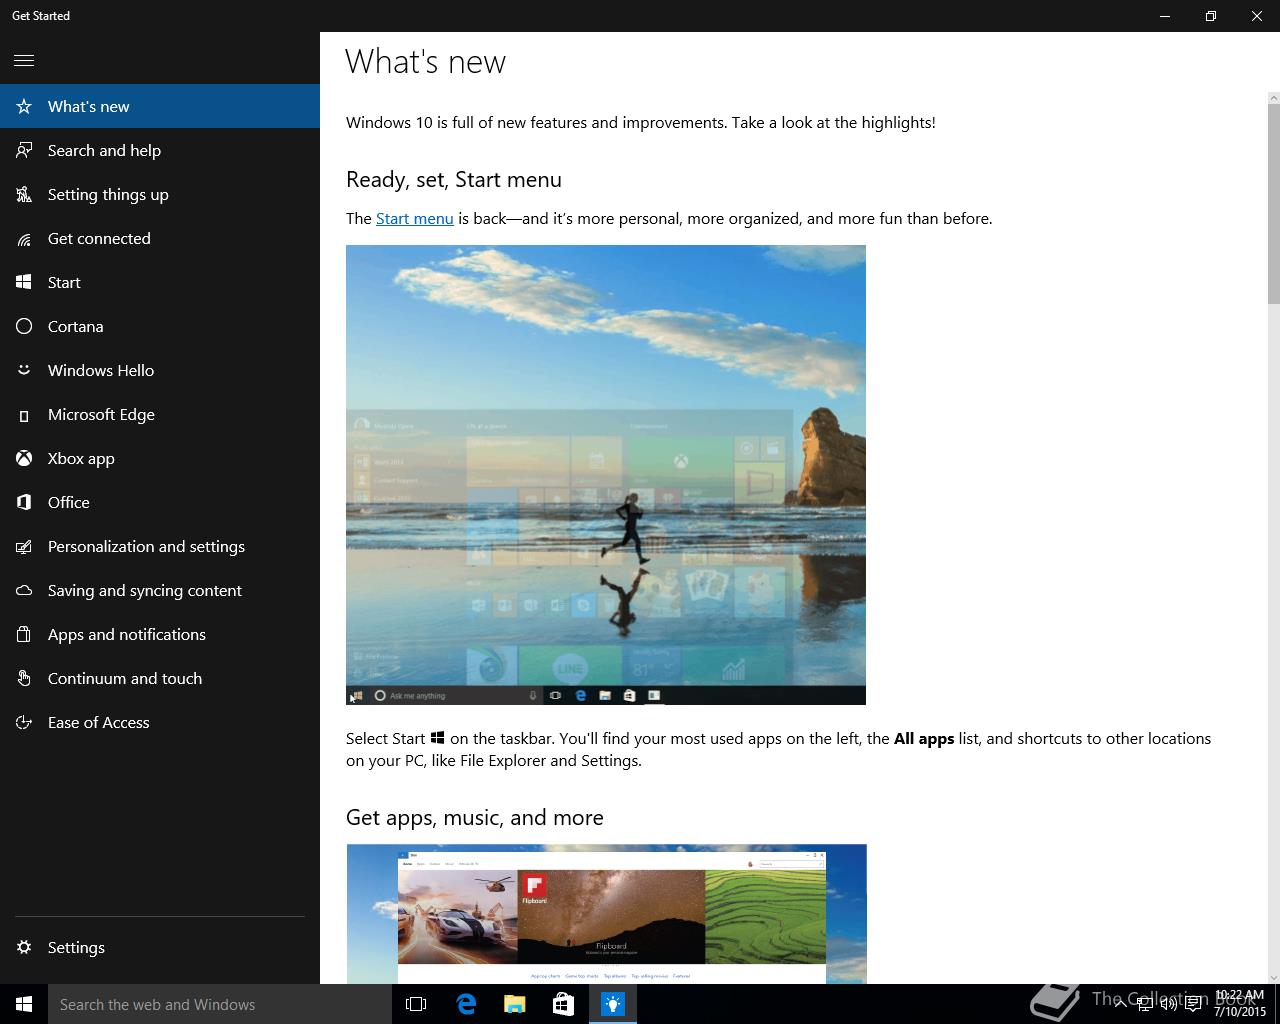Image resolution: width=1280 pixels, height=1024 pixels.
Task: Click the Setting things up icon
Action: click(24, 194)
